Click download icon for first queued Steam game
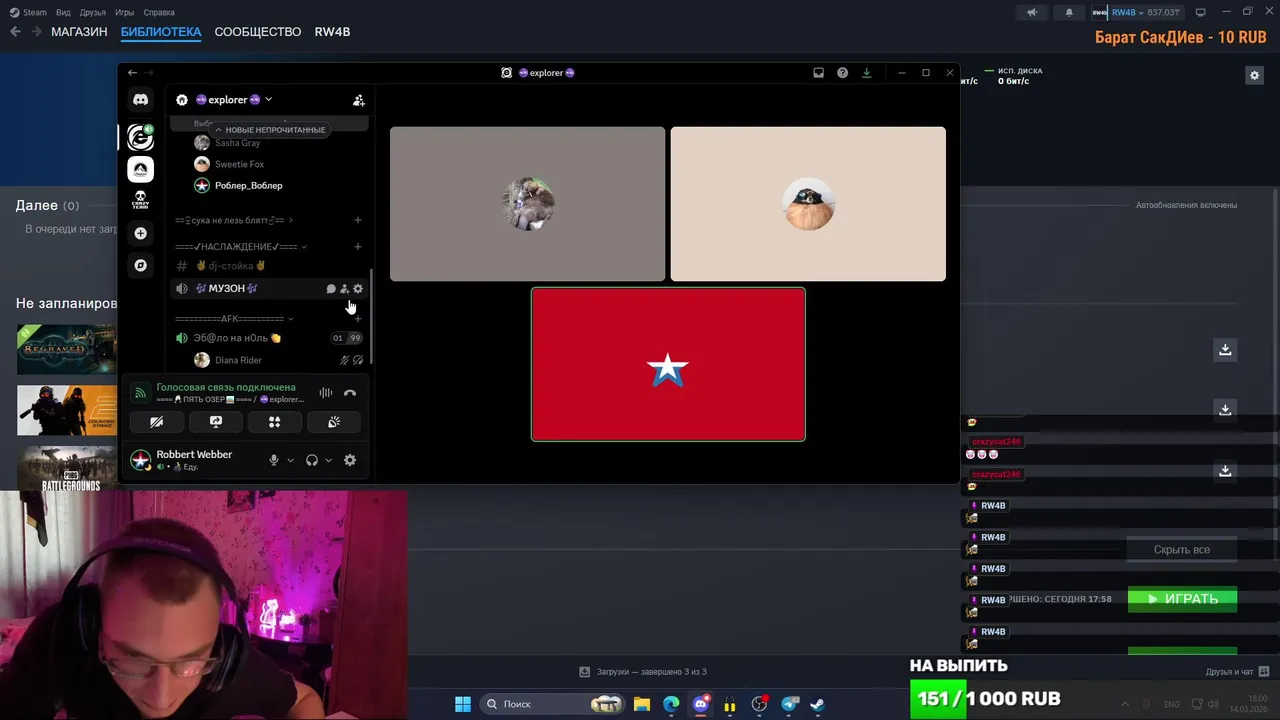 [1224, 349]
